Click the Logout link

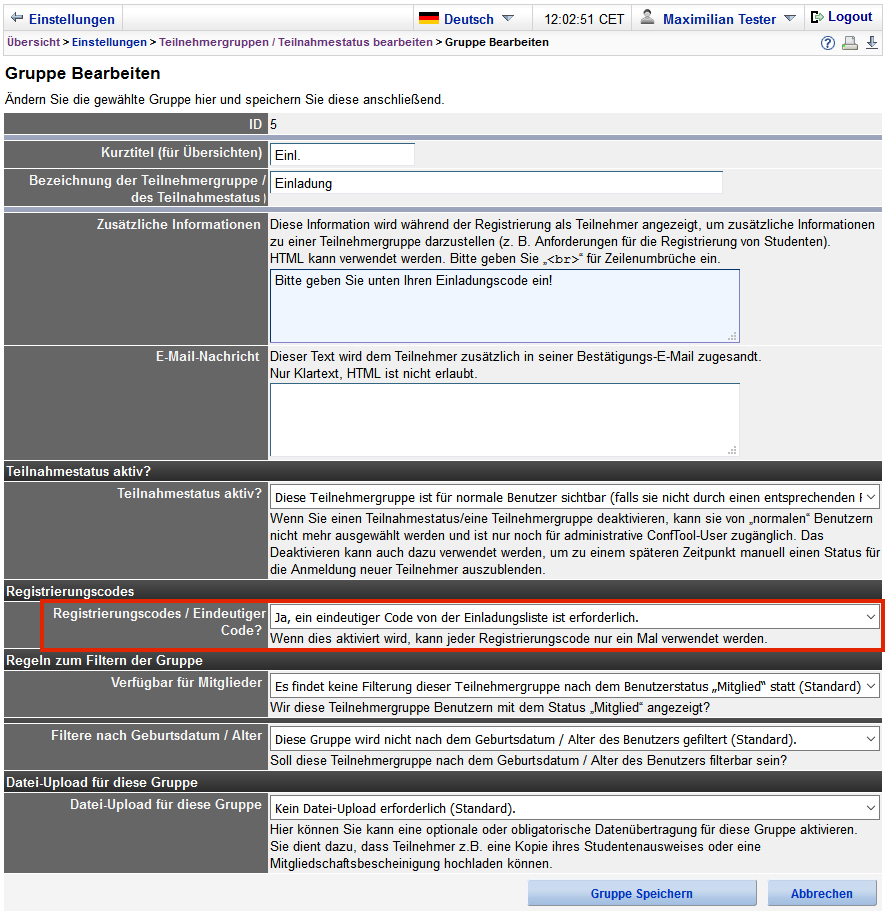pyautogui.click(x=850, y=17)
